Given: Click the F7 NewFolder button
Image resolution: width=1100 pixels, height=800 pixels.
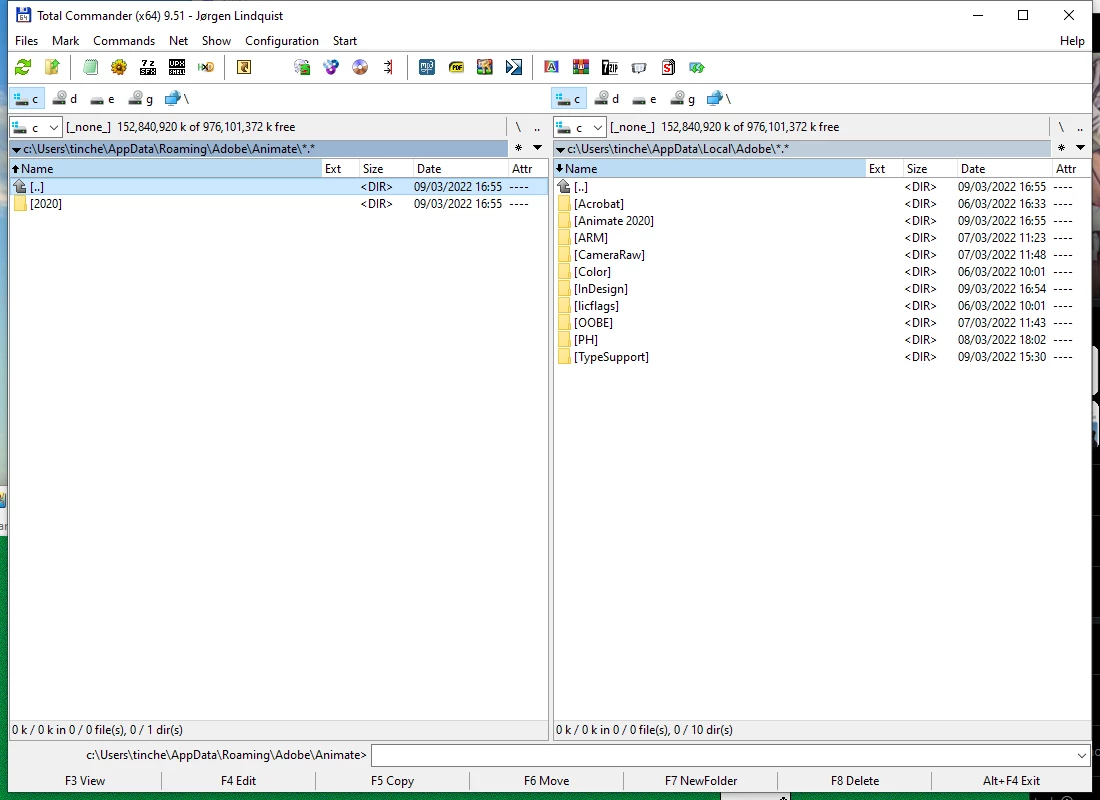Looking at the screenshot, I should (701, 780).
